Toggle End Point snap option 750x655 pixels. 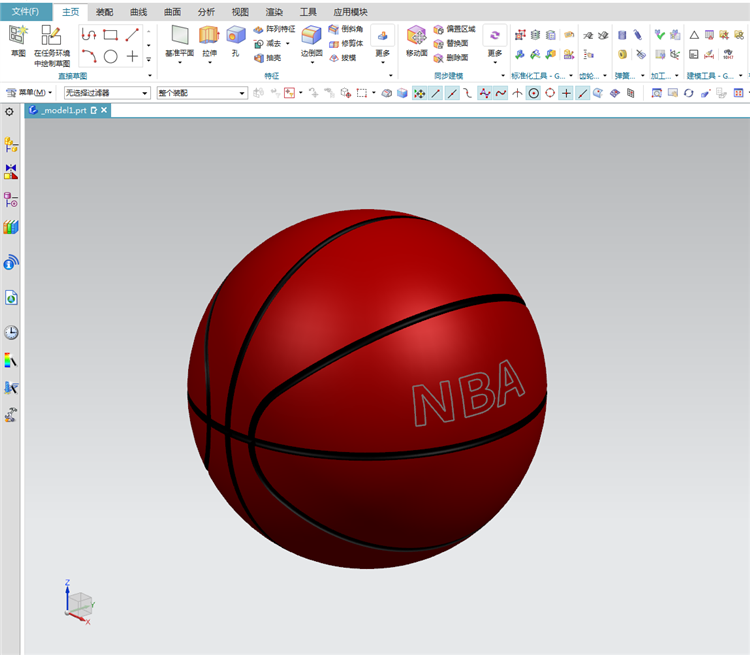click(436, 93)
